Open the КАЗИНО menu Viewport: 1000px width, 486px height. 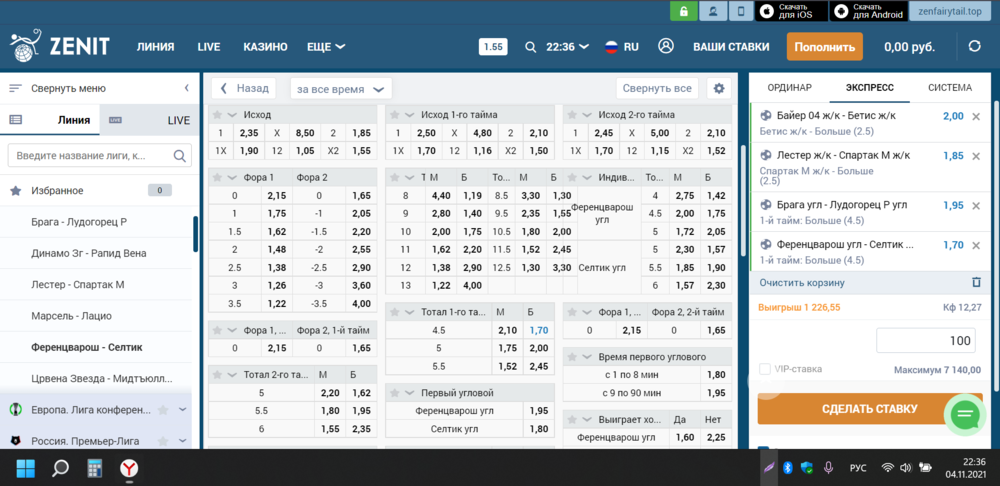265,47
